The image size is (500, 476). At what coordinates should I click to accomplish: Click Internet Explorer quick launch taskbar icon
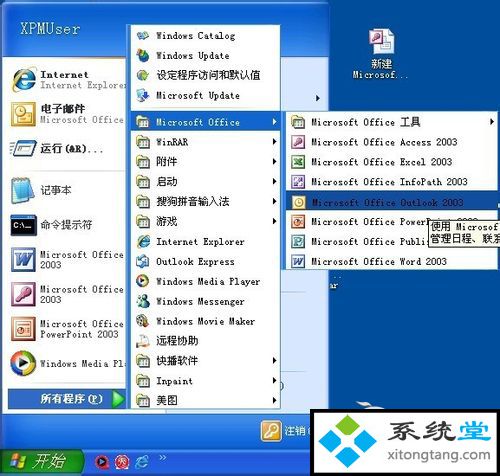142,462
